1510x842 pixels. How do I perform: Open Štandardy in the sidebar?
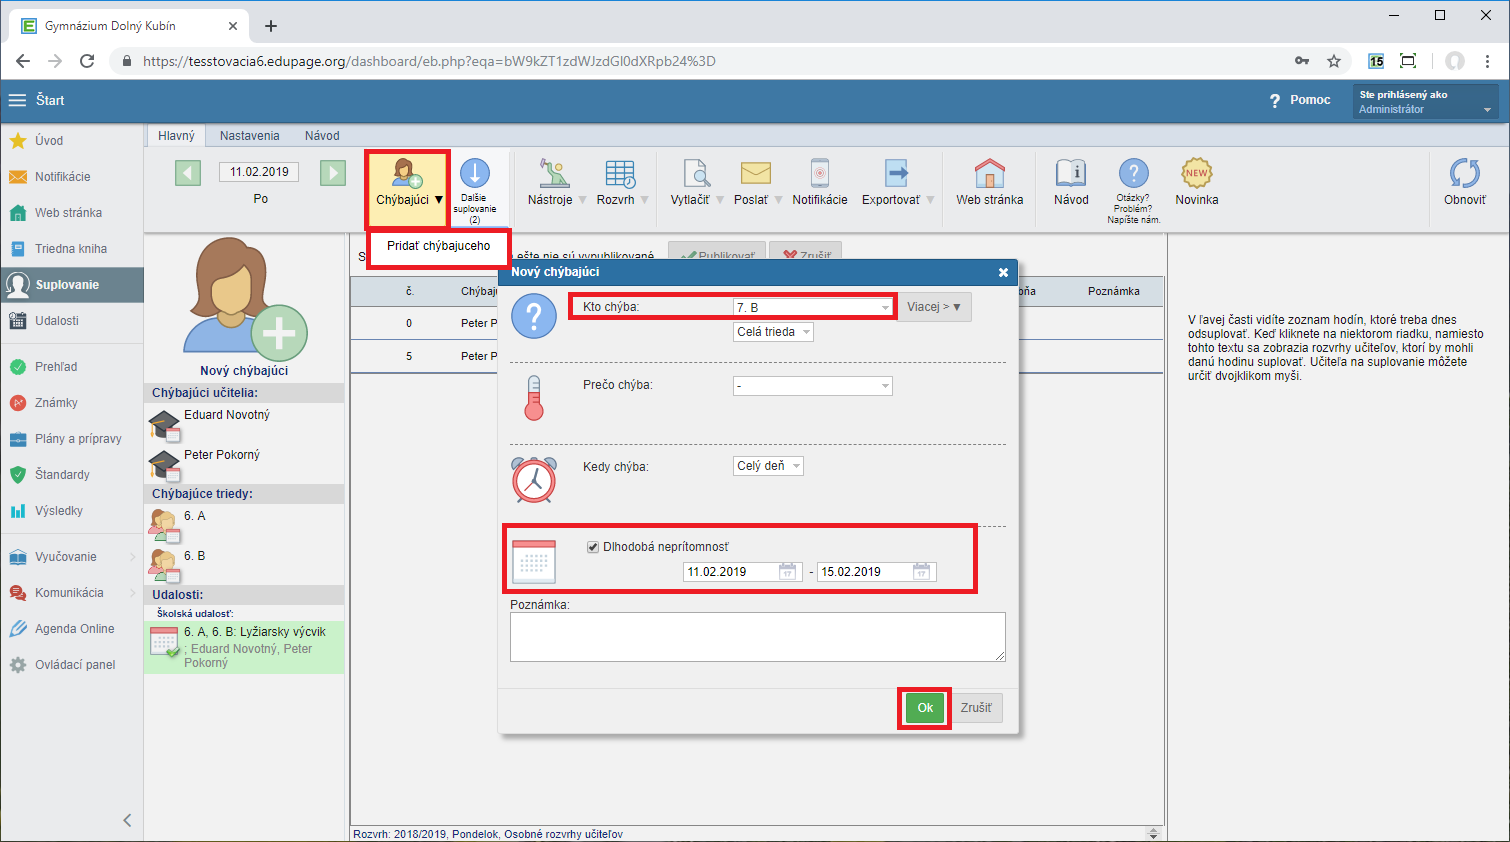tap(62, 475)
